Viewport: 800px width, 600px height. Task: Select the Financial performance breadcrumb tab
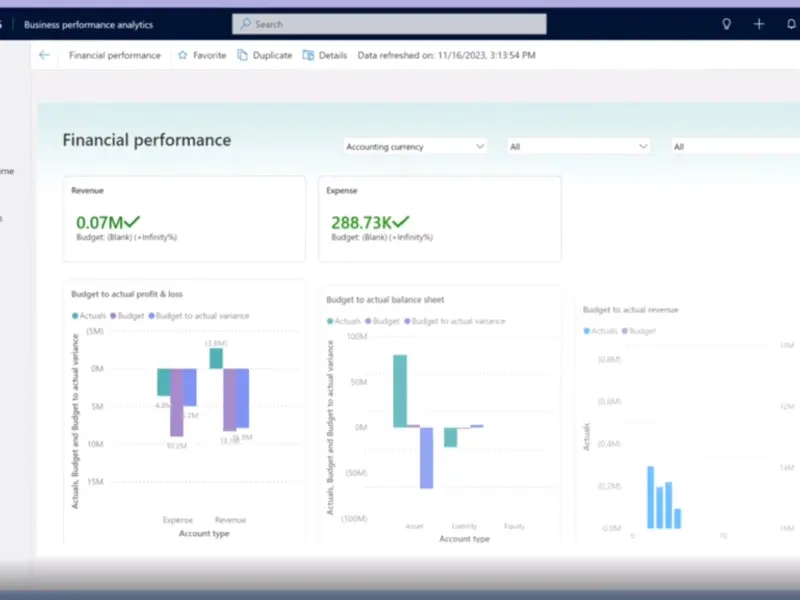coord(115,55)
